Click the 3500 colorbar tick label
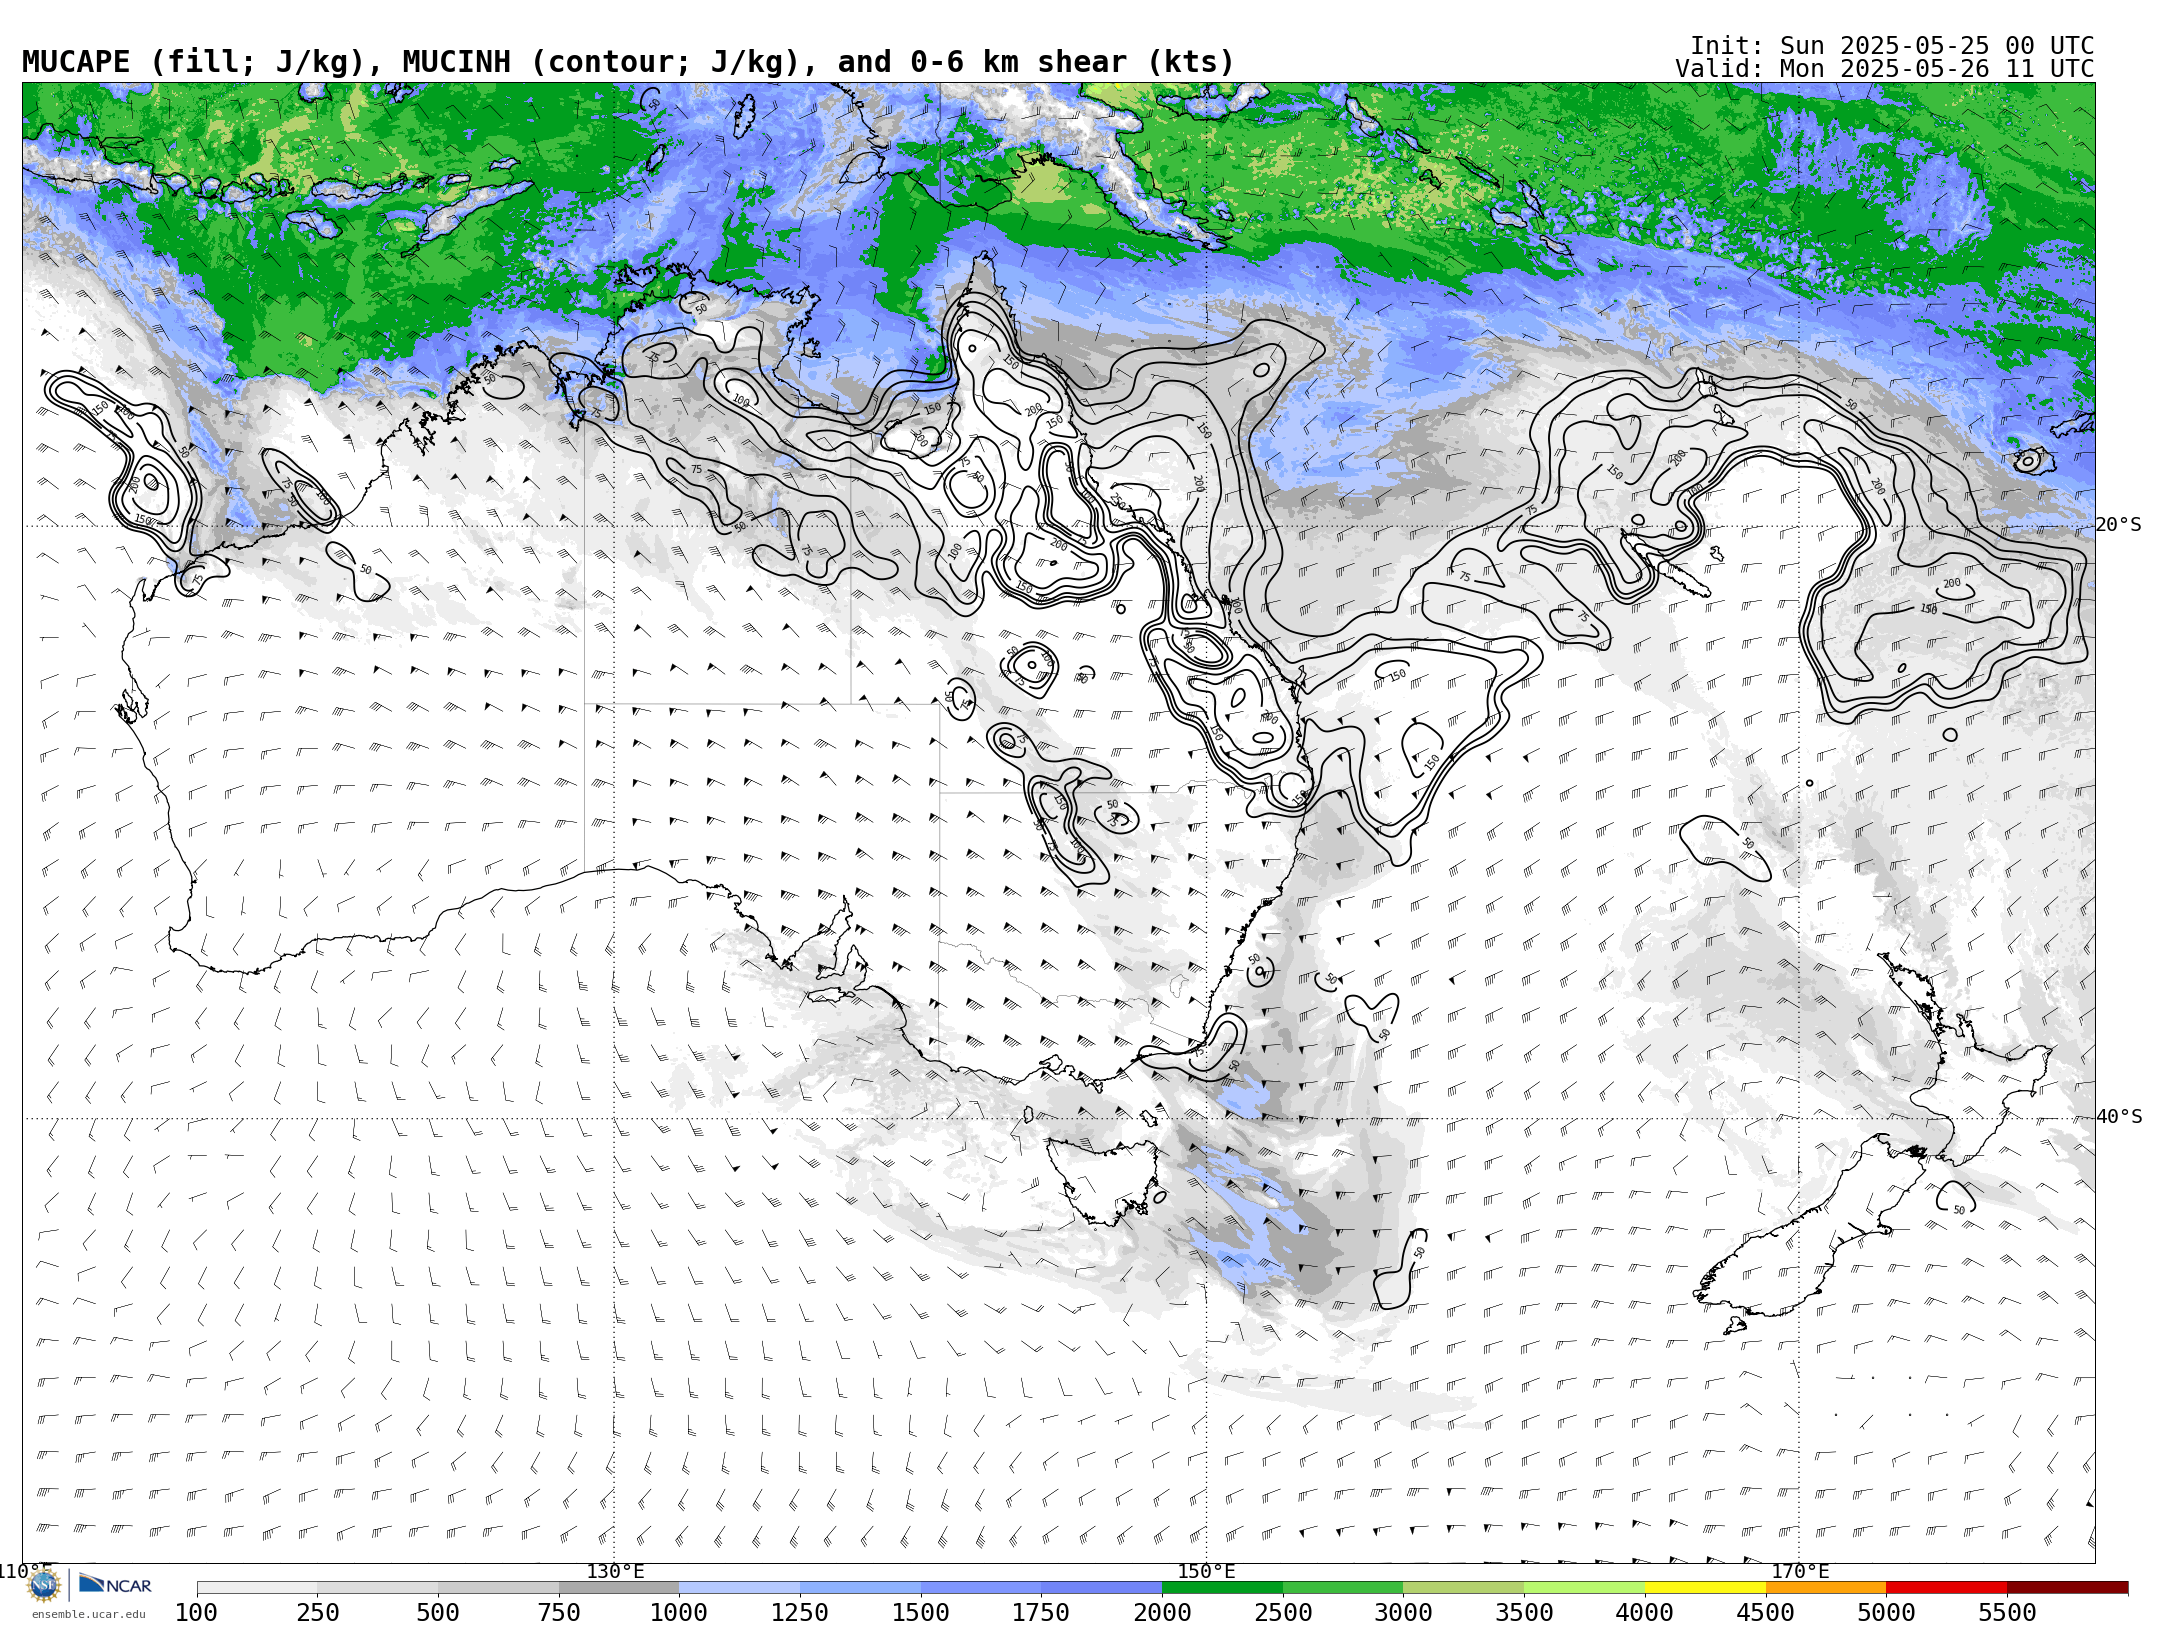The image size is (2160, 1626). [x=1524, y=1612]
